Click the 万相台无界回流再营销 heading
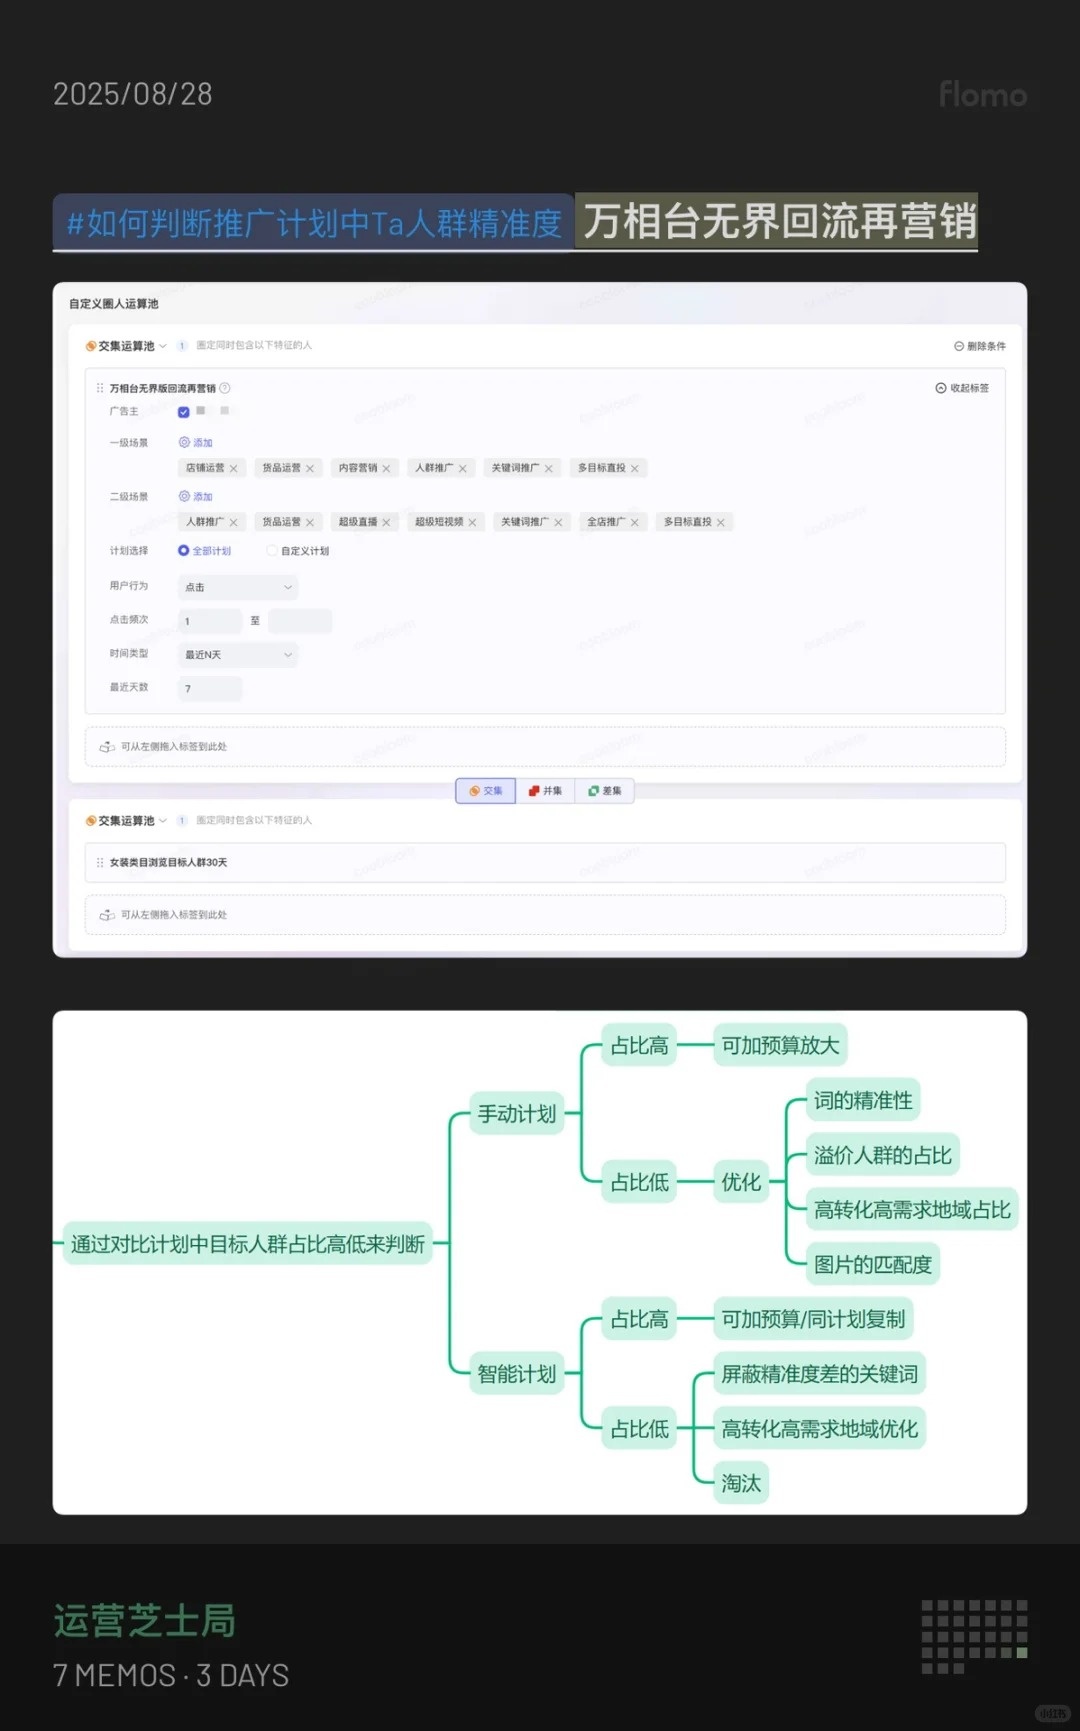This screenshot has height=1731, width=1080. [x=779, y=221]
